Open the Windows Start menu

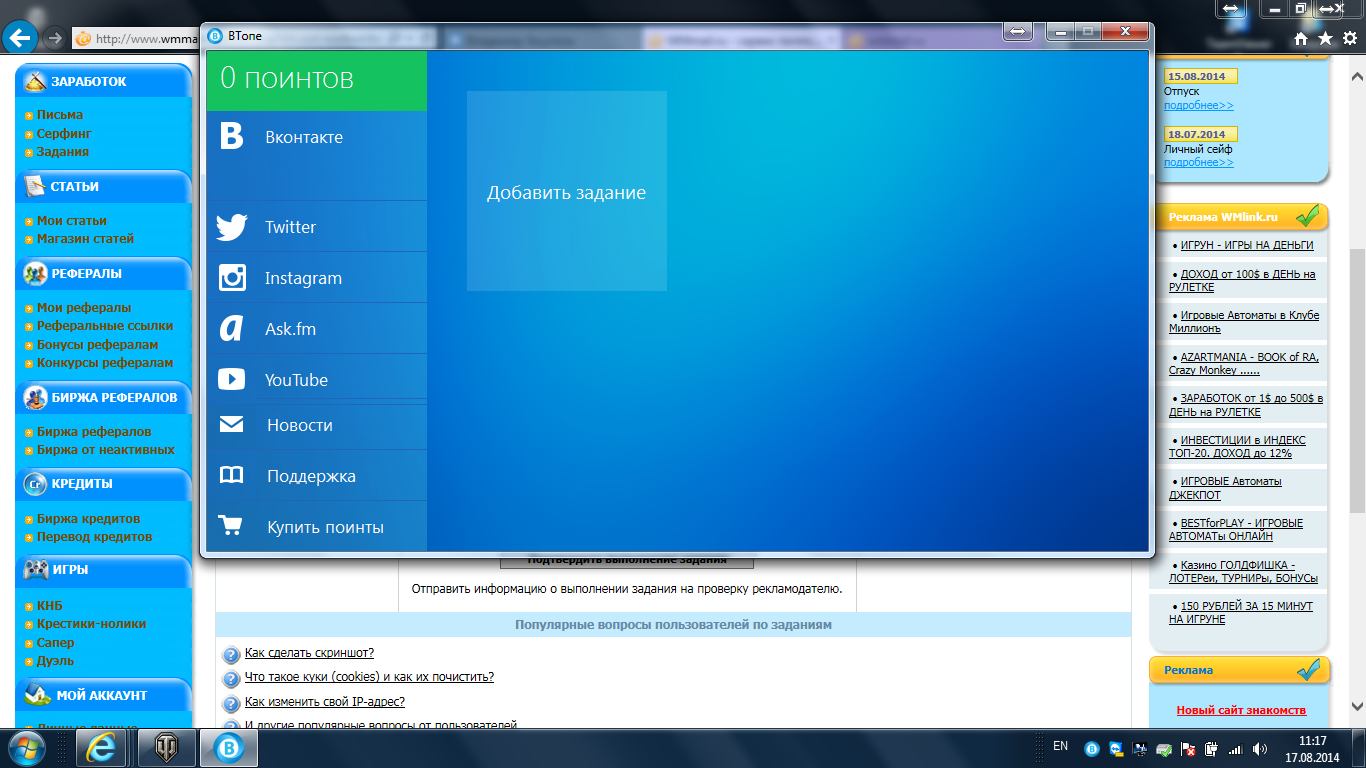27,748
